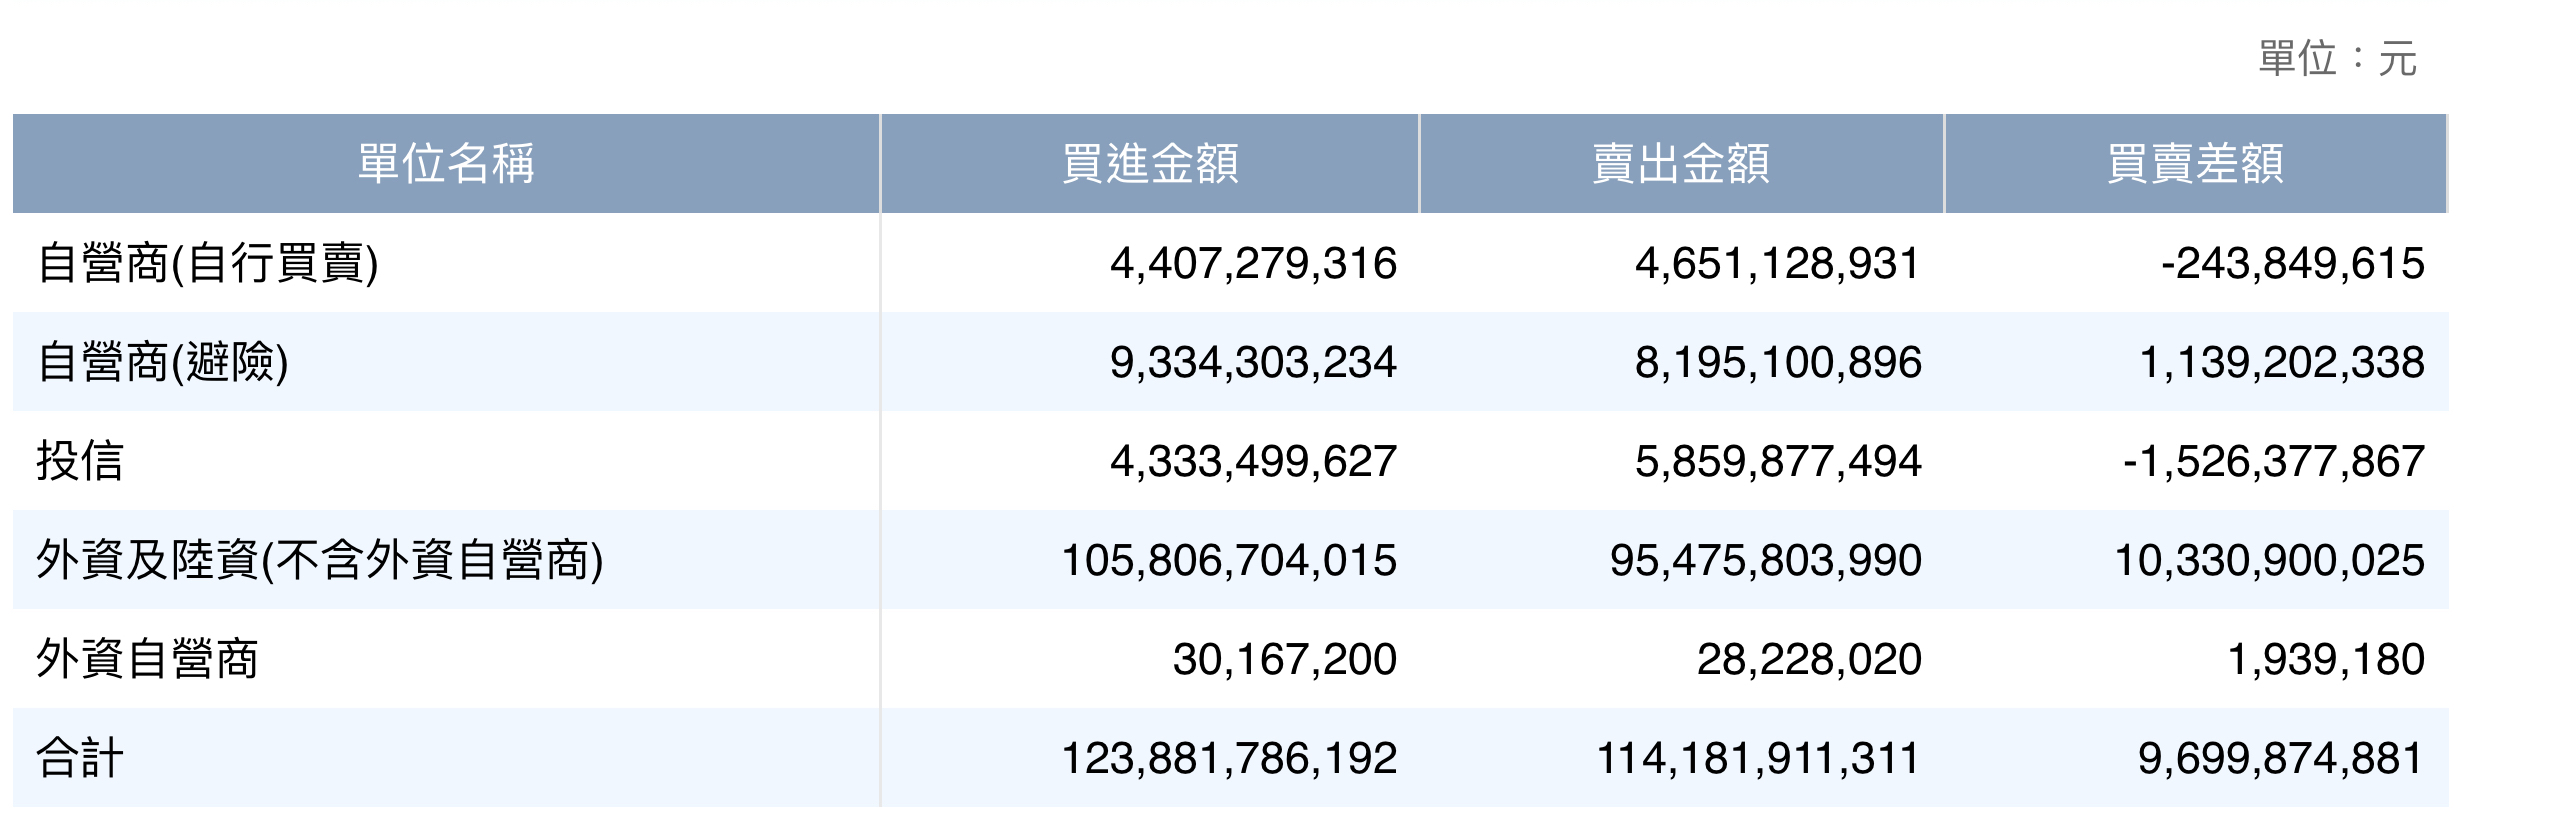Select the 合計 row label
2554x818 pixels.
tap(80, 758)
